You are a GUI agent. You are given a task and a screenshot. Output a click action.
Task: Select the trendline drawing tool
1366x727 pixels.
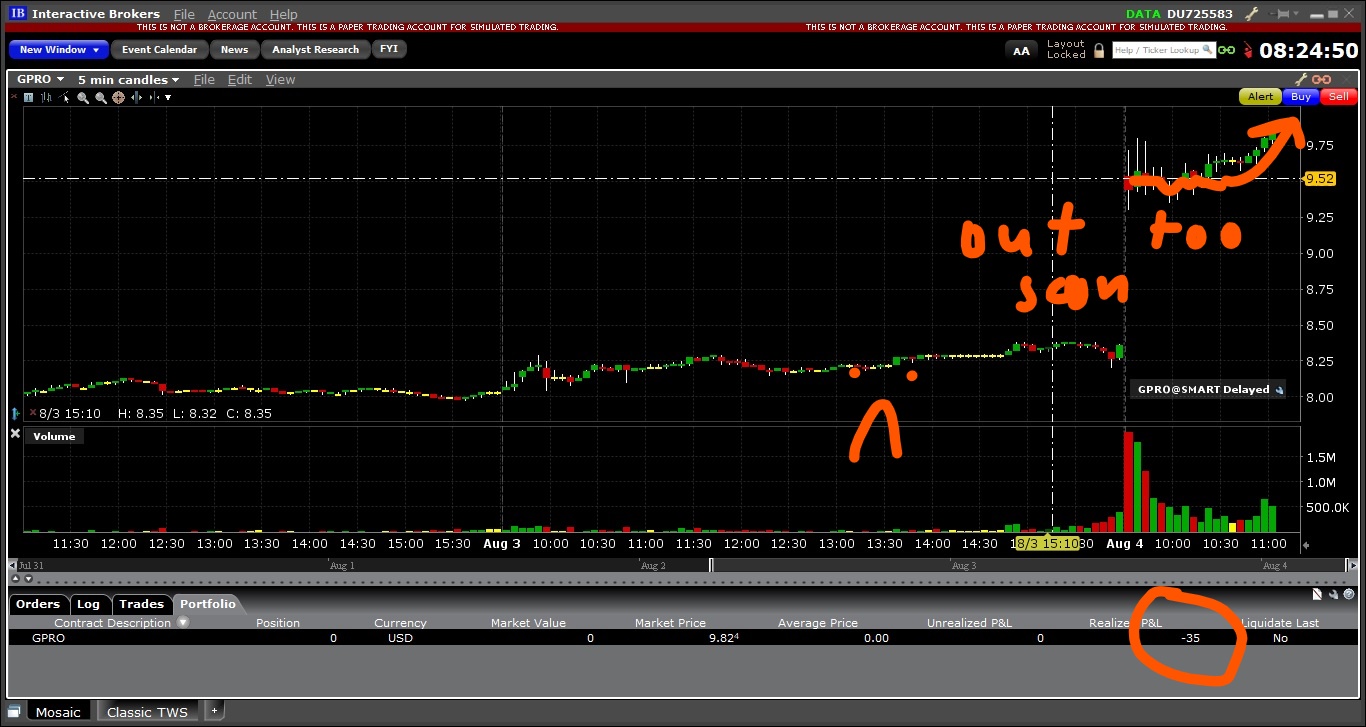point(65,97)
